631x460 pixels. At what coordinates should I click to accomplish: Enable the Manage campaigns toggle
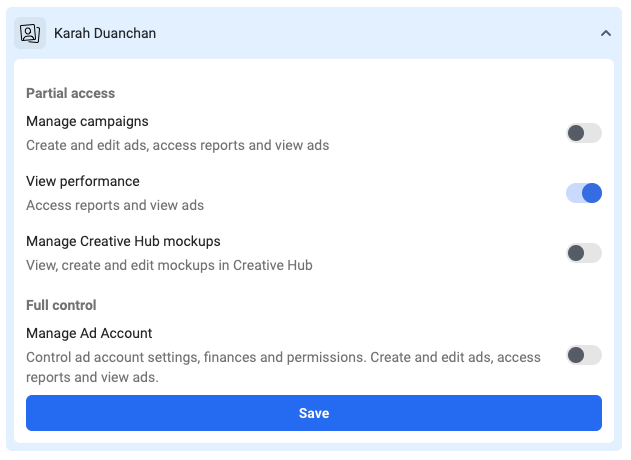(x=584, y=133)
